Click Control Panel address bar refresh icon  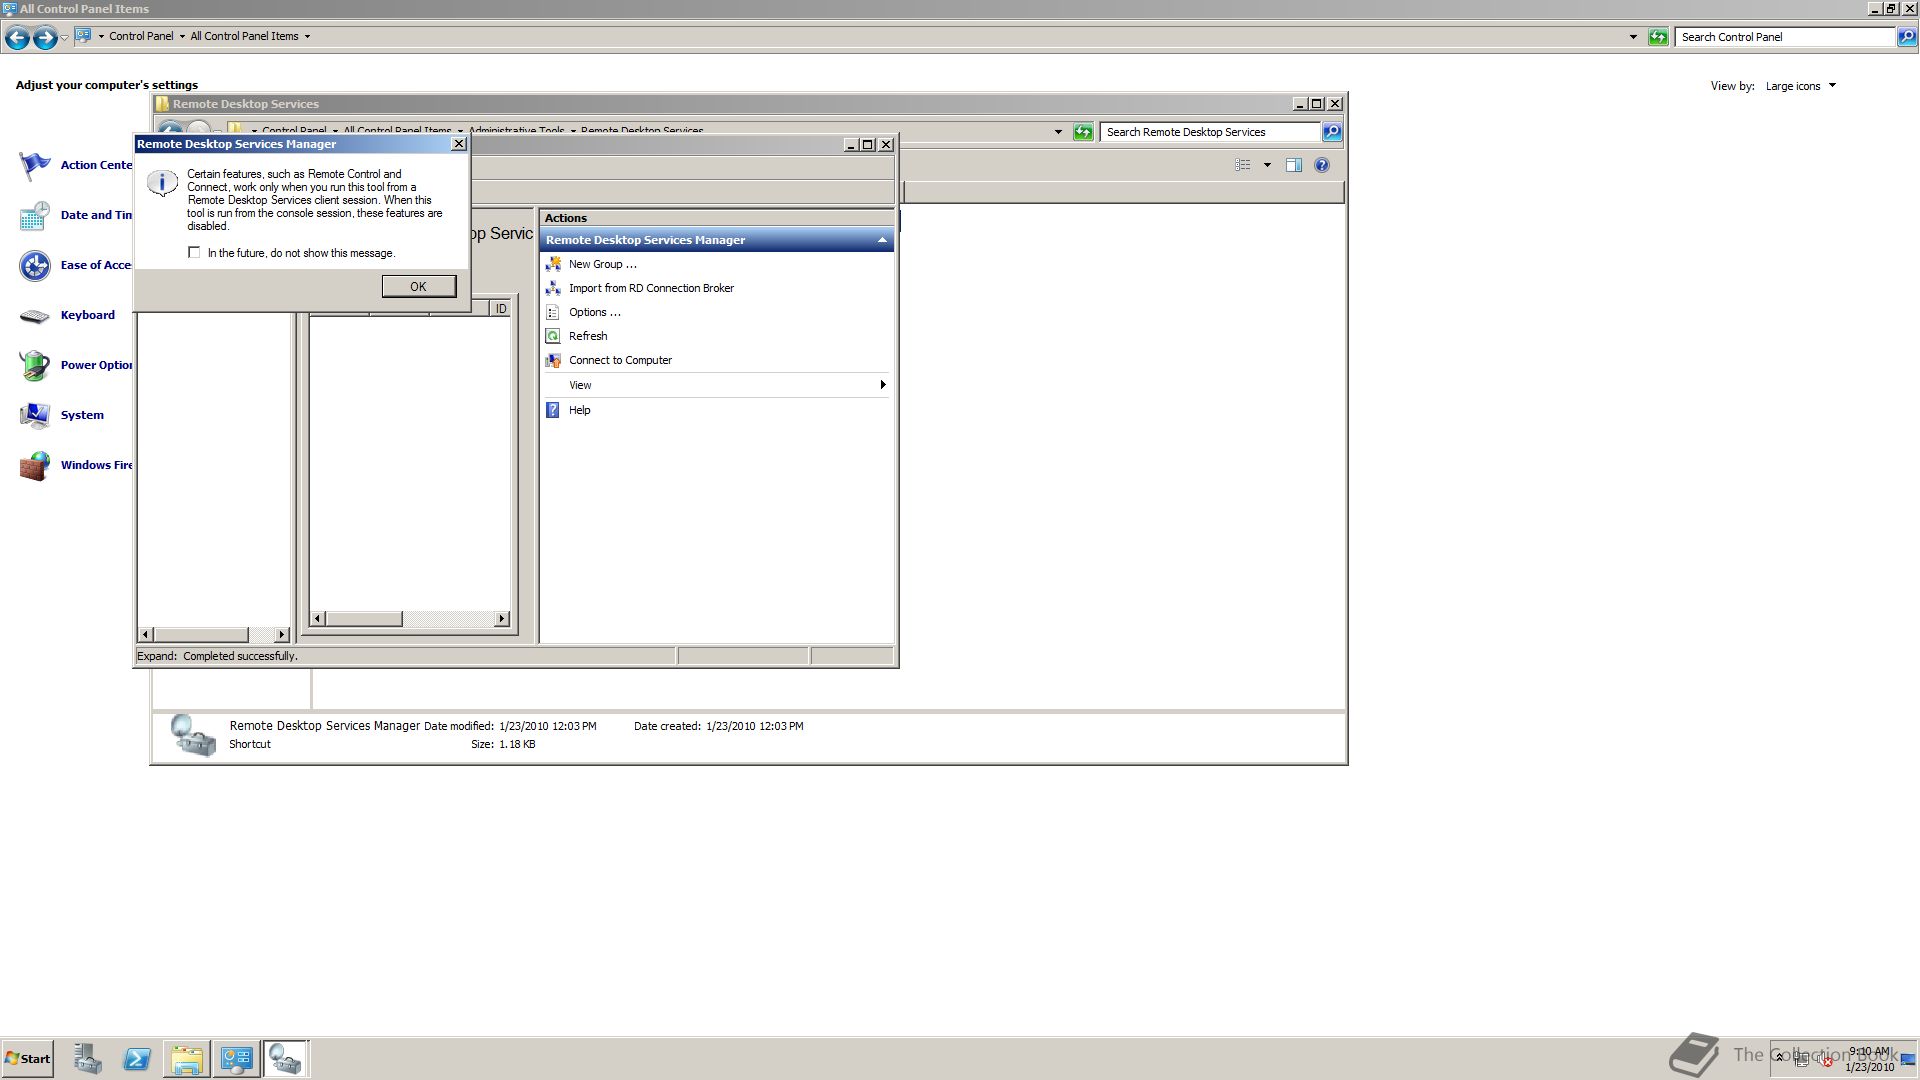click(x=1658, y=37)
